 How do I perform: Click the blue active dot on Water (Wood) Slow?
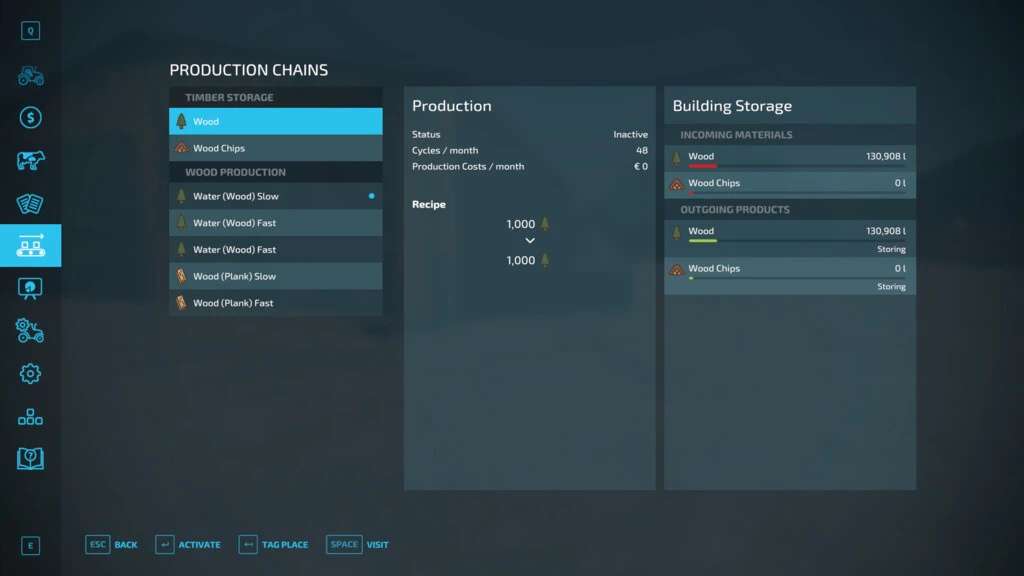[x=371, y=196]
